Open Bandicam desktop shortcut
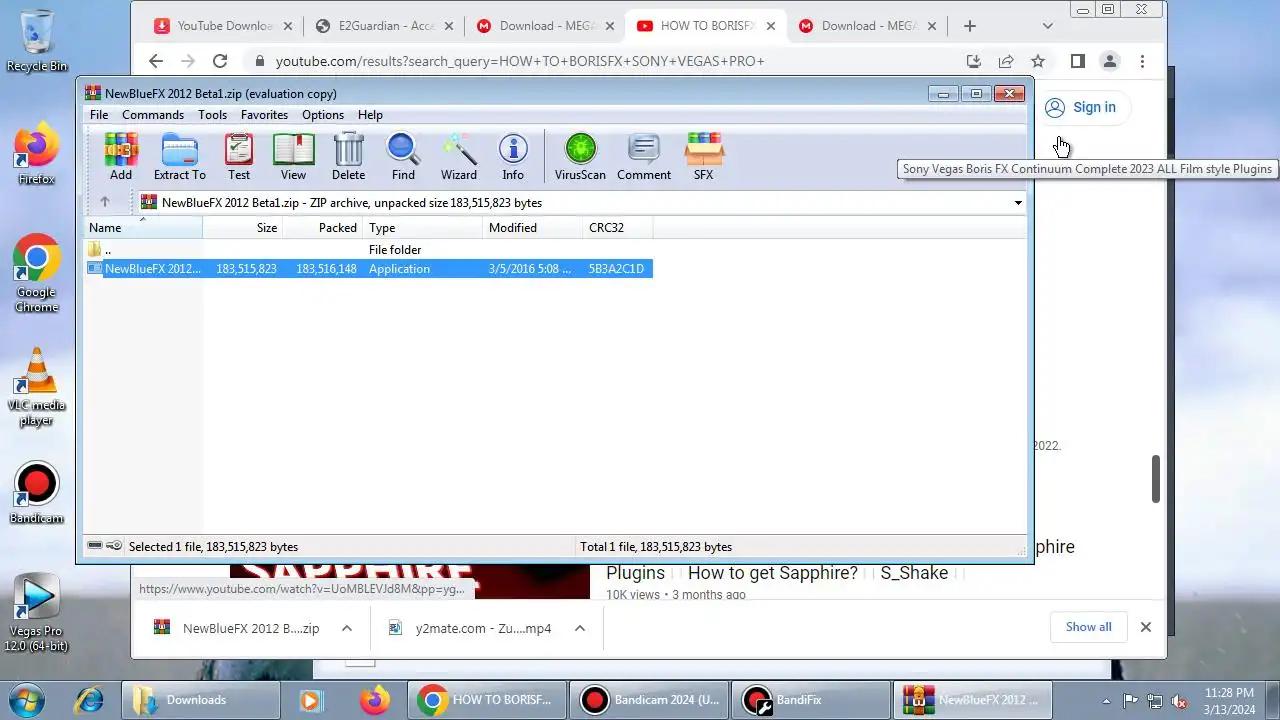 (x=37, y=494)
